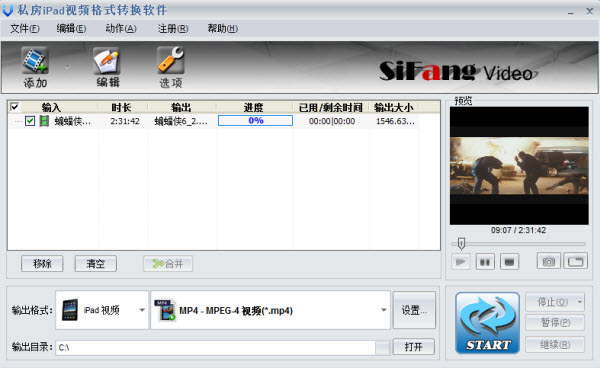Close the converter window
Image resolution: width=600 pixels, height=368 pixels.
(x=590, y=11)
